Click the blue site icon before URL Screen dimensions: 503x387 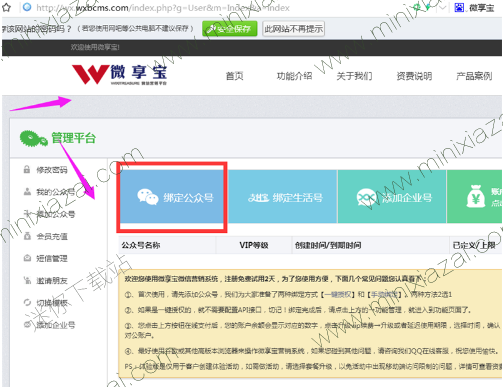27,7
